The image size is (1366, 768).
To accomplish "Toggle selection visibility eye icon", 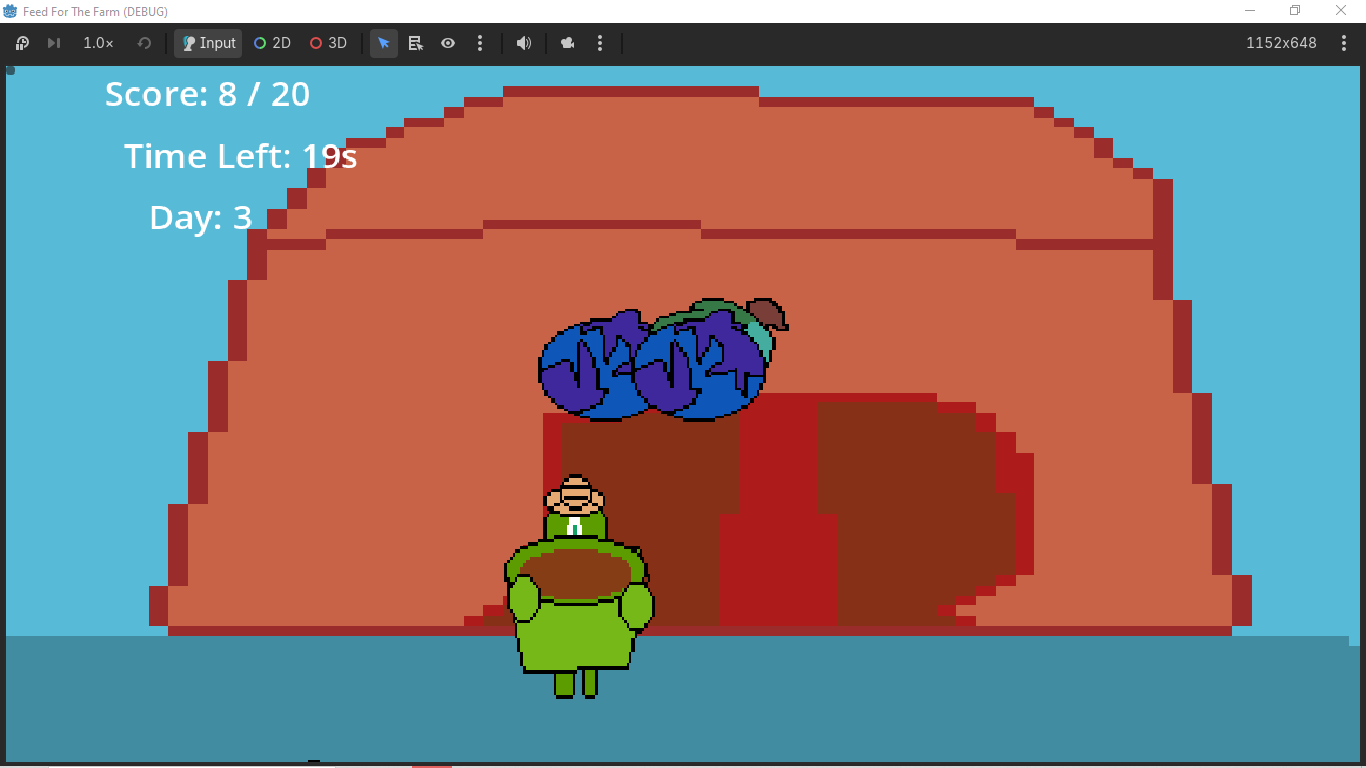I will pos(448,43).
